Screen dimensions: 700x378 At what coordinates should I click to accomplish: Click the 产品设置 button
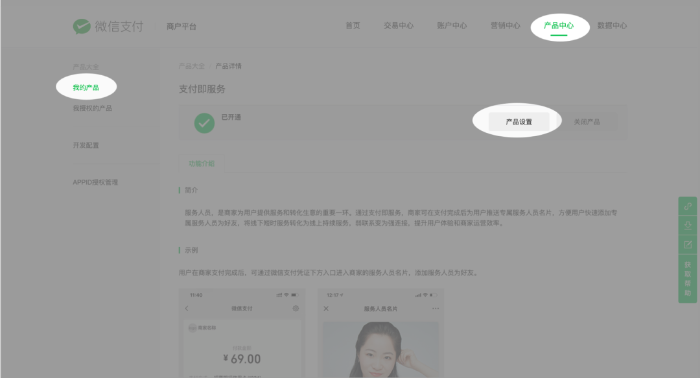click(x=519, y=122)
